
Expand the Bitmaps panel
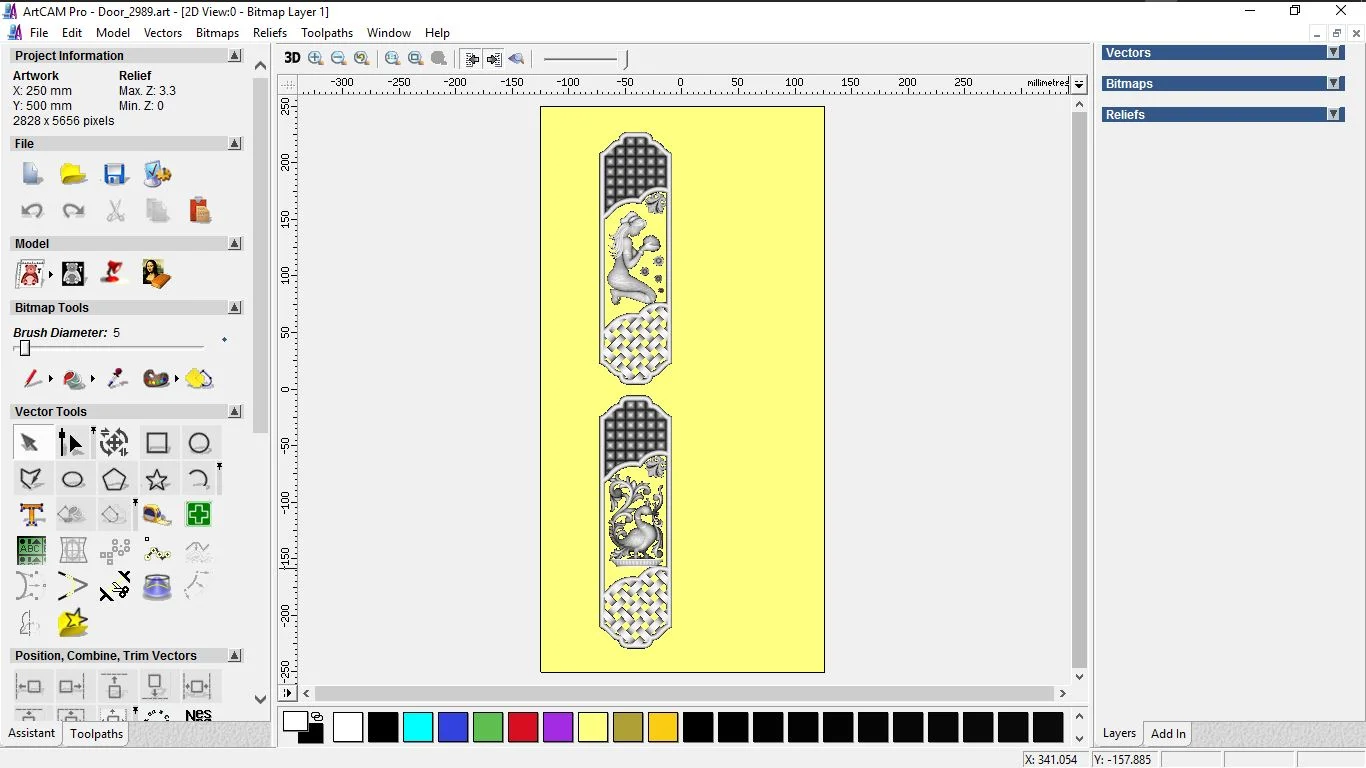pyautogui.click(x=1333, y=84)
